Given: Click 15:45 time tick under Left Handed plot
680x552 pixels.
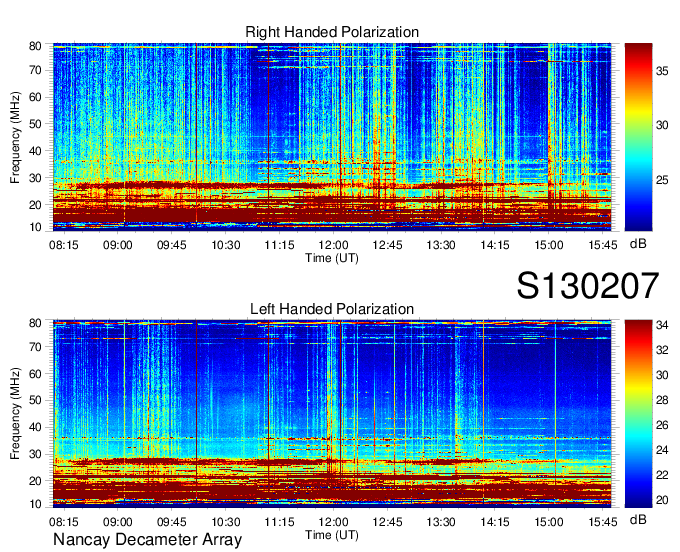Looking at the screenshot, I should [x=603, y=522].
